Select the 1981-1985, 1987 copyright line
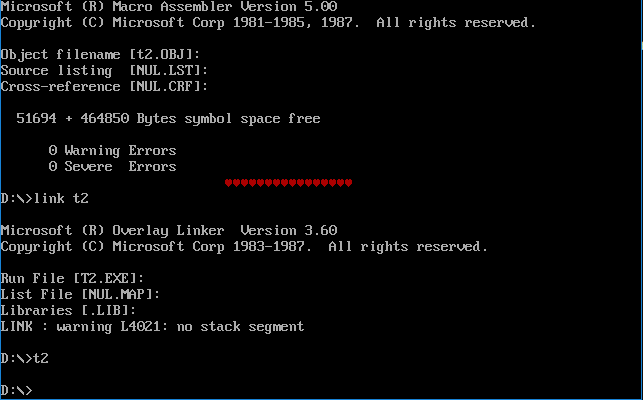The image size is (643, 400). tap(268, 22)
